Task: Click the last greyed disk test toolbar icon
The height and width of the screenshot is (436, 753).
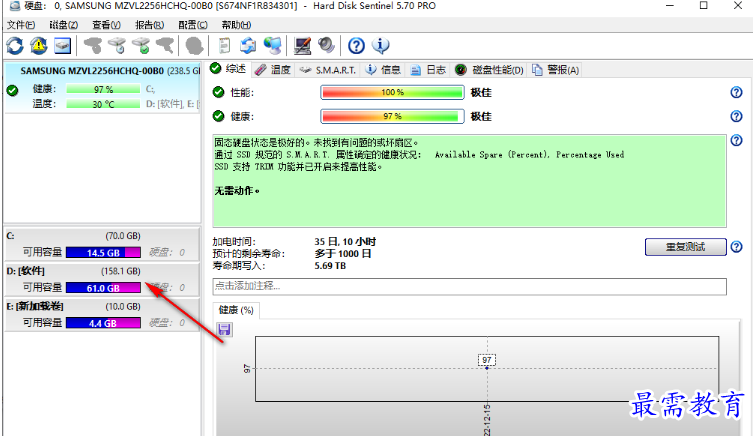Action: pyautogui.click(x=165, y=46)
